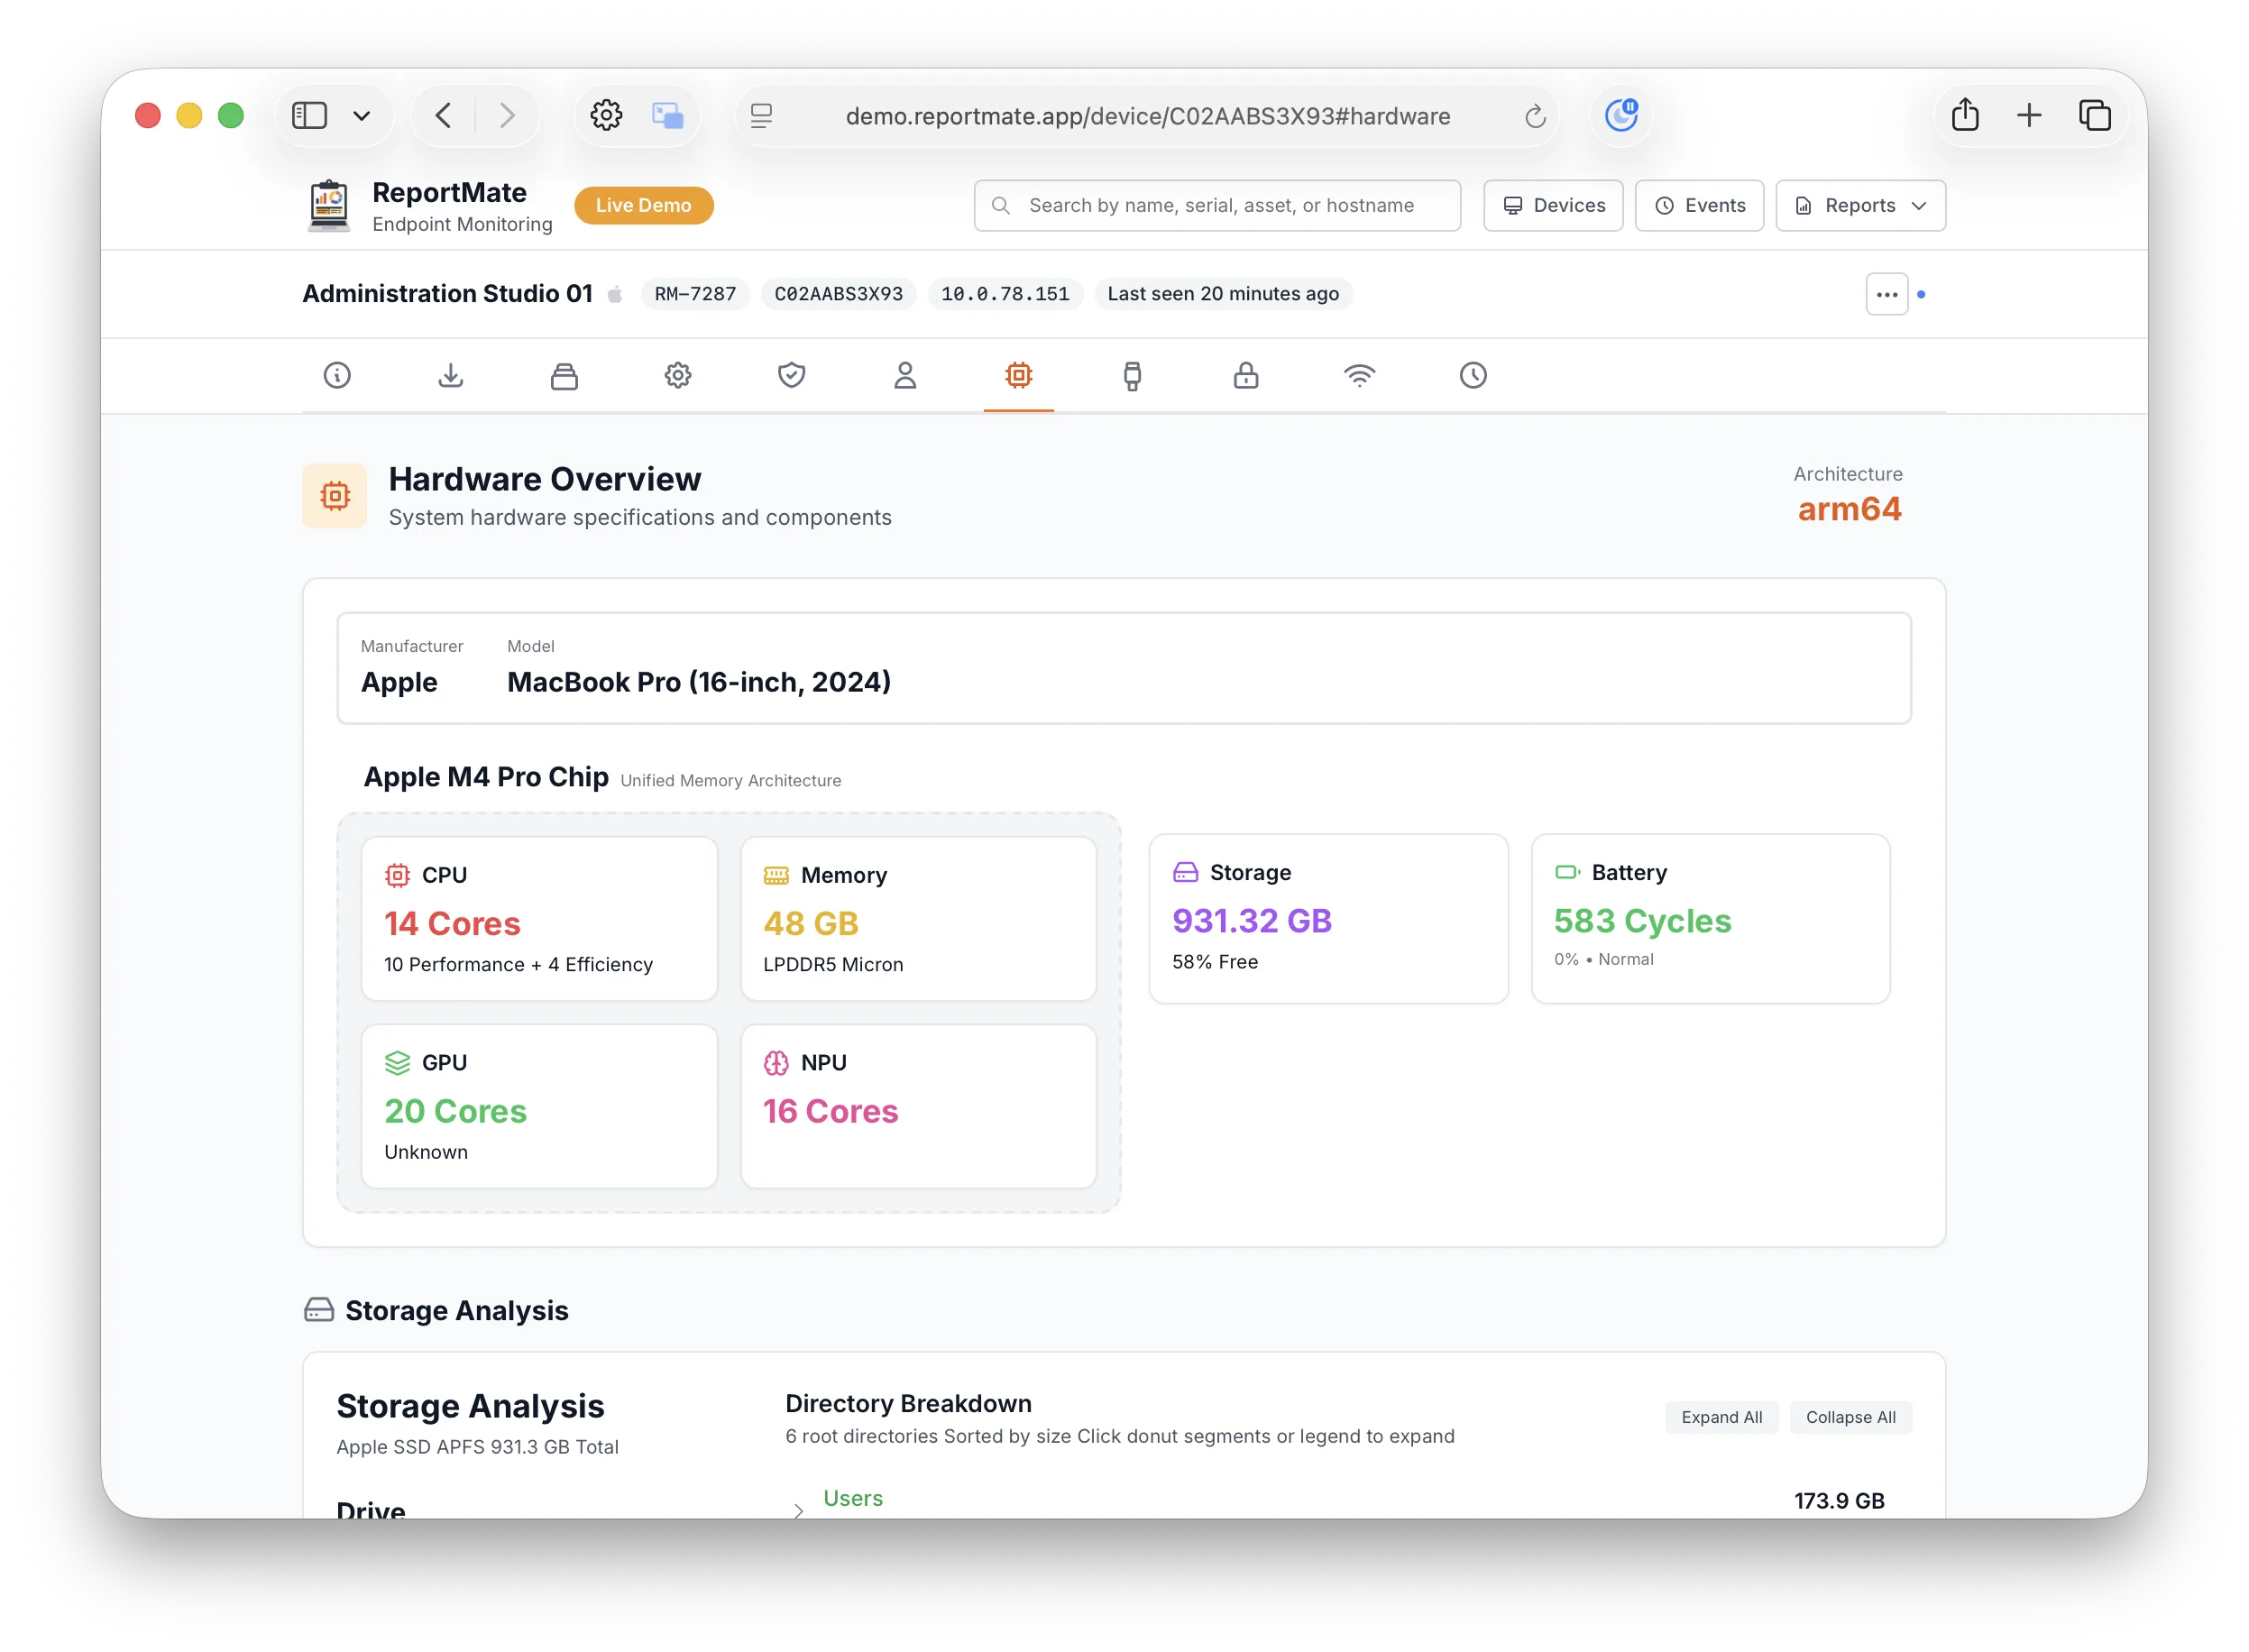Open the clock history tab icon
The height and width of the screenshot is (1652, 2249).
click(1472, 375)
